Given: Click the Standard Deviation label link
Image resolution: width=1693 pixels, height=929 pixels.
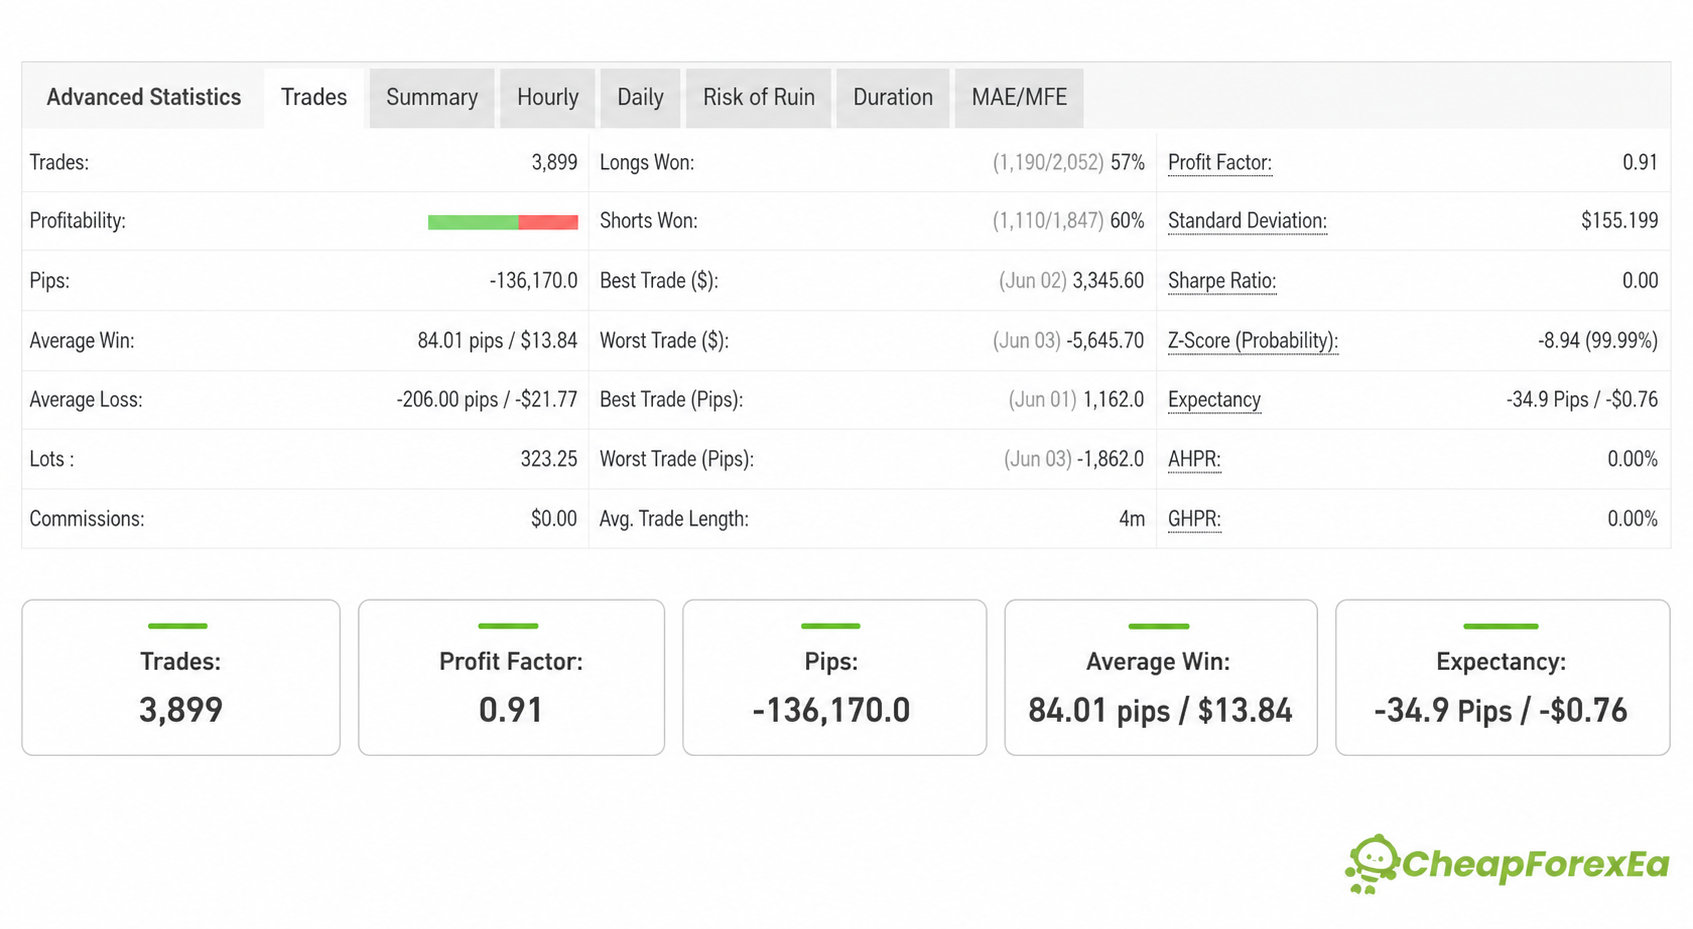Looking at the screenshot, I should pyautogui.click(x=1247, y=221).
